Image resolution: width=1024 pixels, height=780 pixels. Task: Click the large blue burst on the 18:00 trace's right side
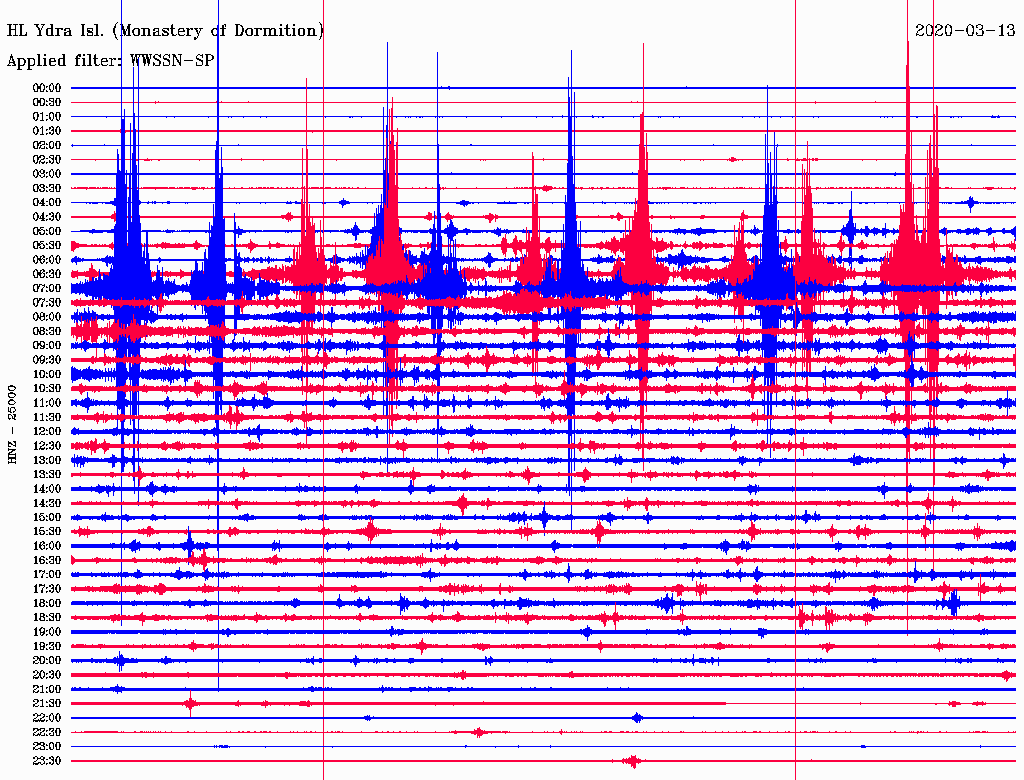coord(951,603)
